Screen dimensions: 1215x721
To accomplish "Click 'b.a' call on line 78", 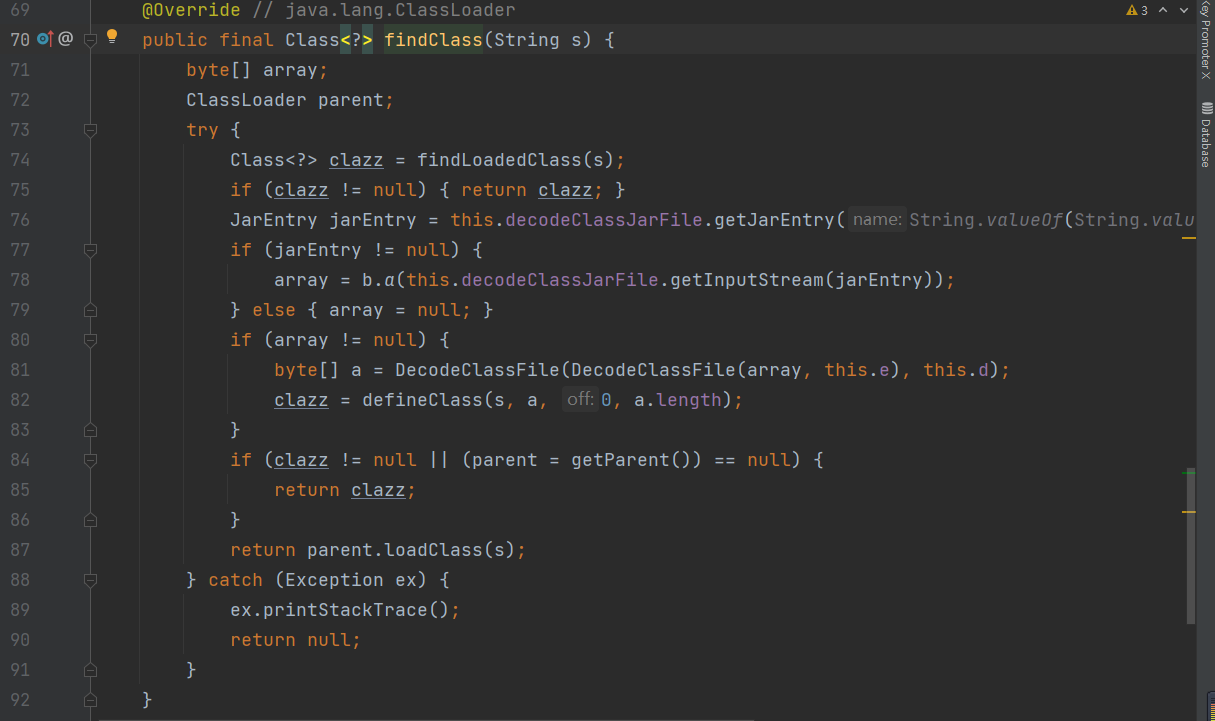I will pyautogui.click(x=378, y=280).
